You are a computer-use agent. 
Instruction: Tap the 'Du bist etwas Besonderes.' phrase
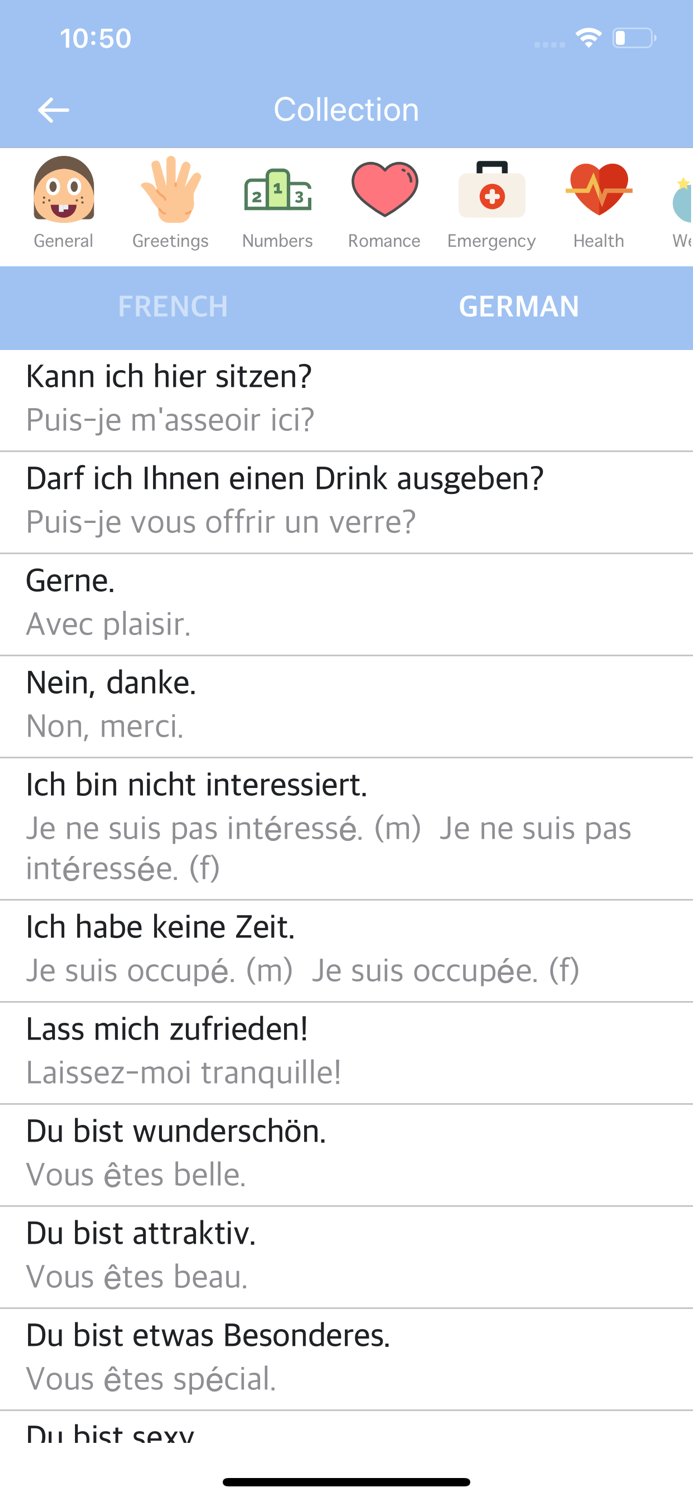click(346, 1357)
